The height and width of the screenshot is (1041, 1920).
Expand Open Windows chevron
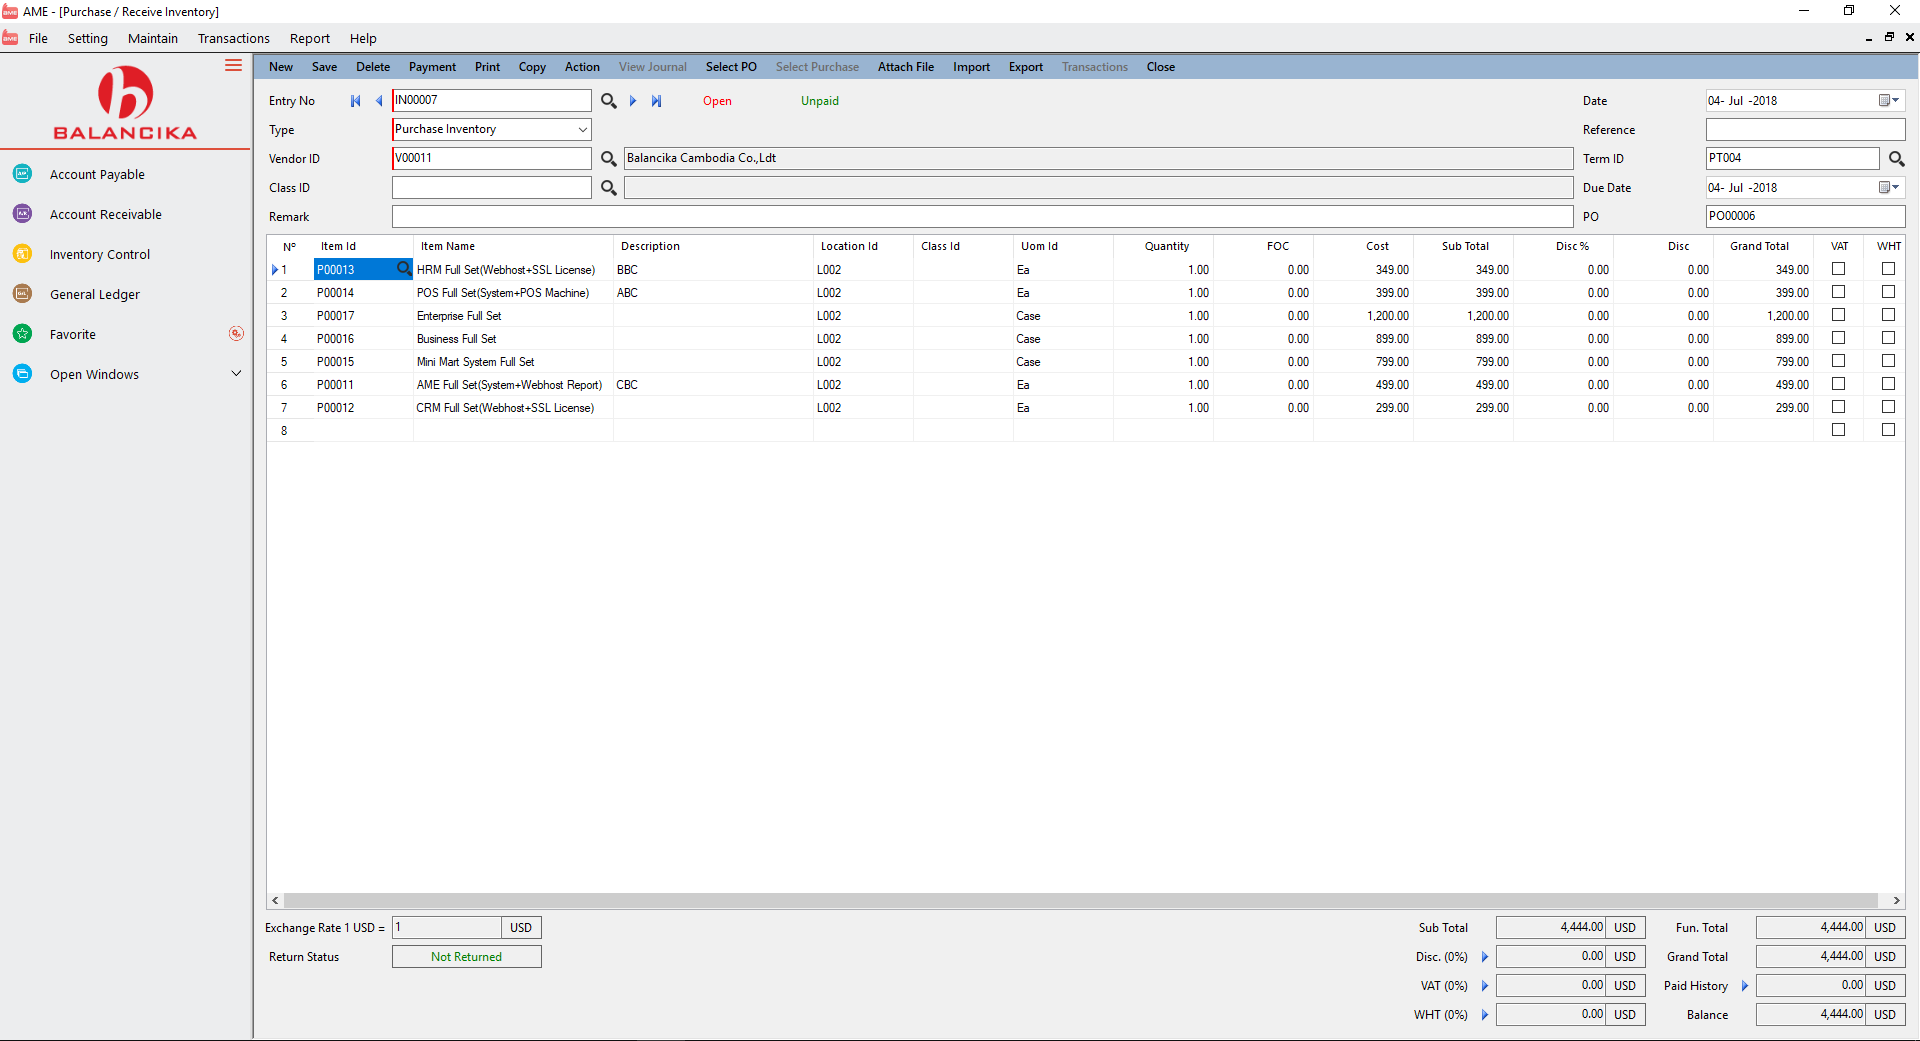click(x=236, y=374)
